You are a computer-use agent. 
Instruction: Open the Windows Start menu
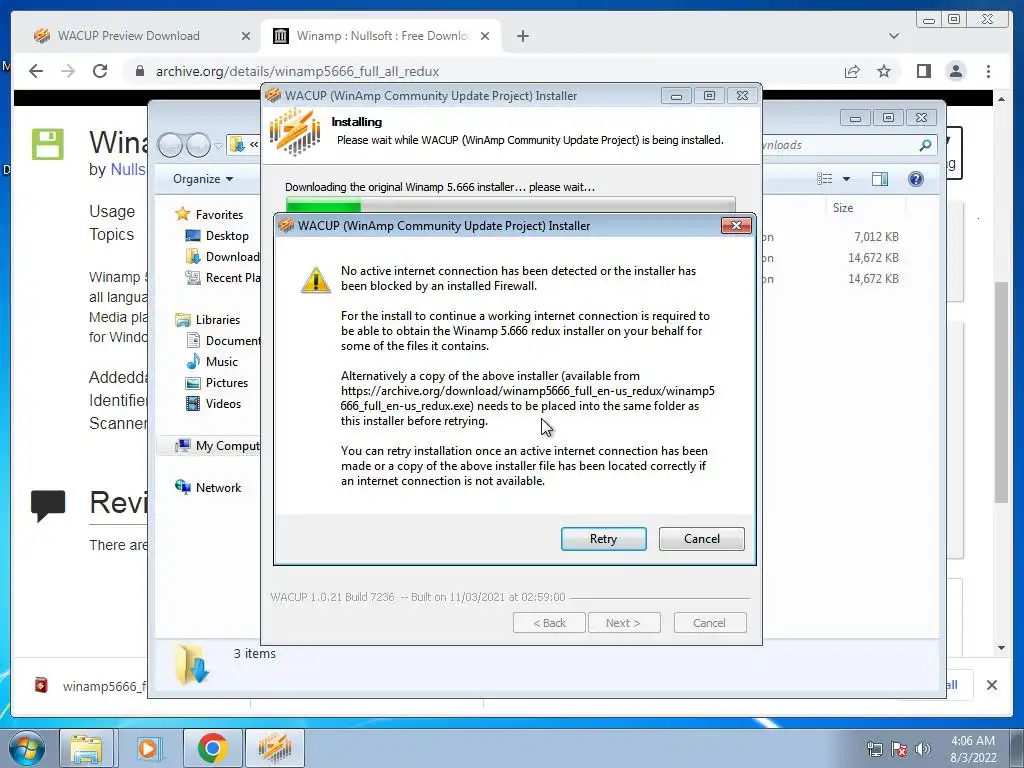click(x=27, y=748)
